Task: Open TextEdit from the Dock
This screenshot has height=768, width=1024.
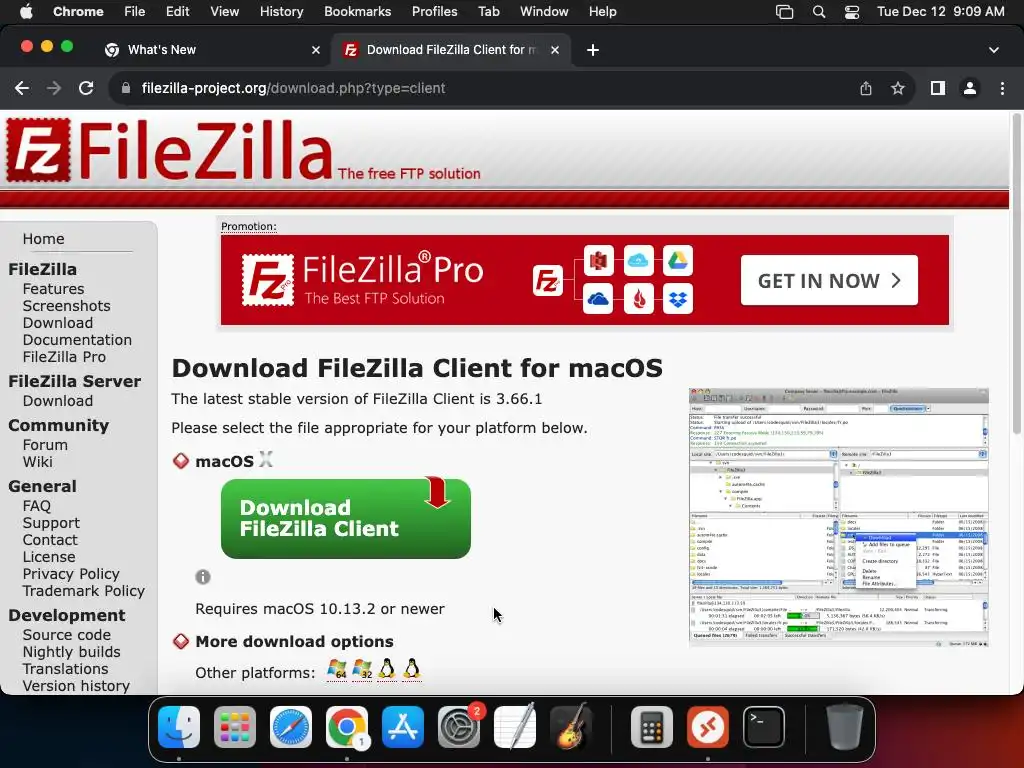Action: click(515, 727)
